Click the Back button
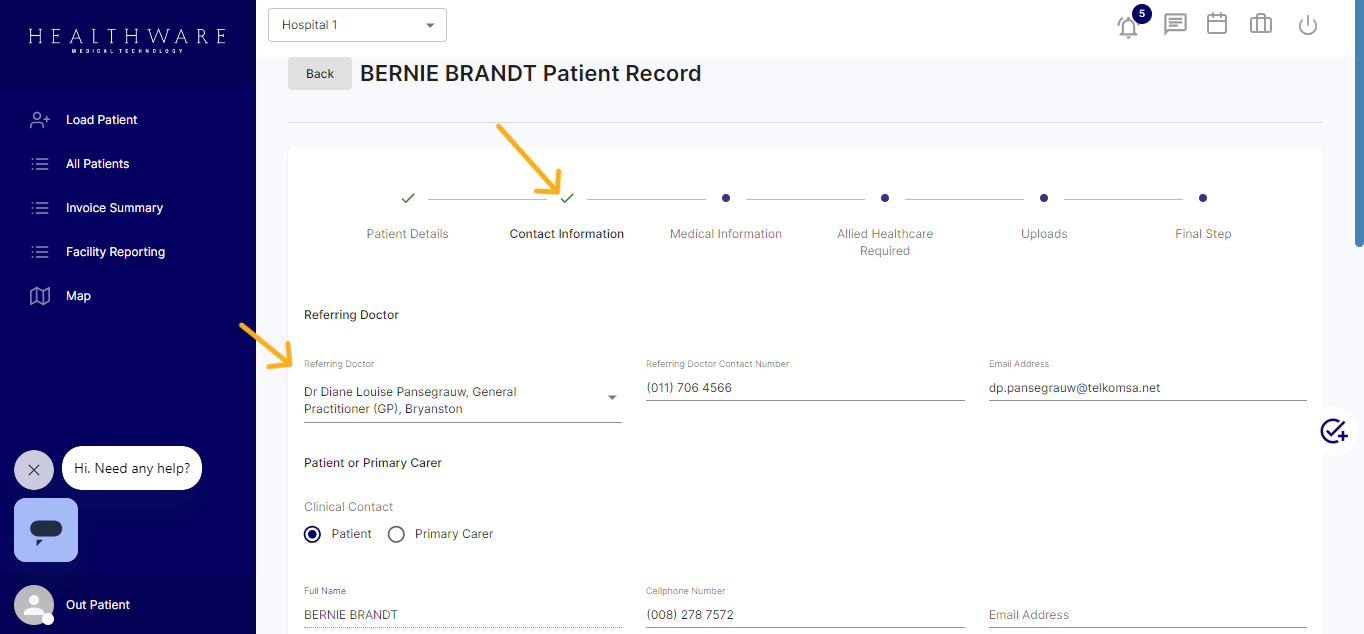 [320, 74]
